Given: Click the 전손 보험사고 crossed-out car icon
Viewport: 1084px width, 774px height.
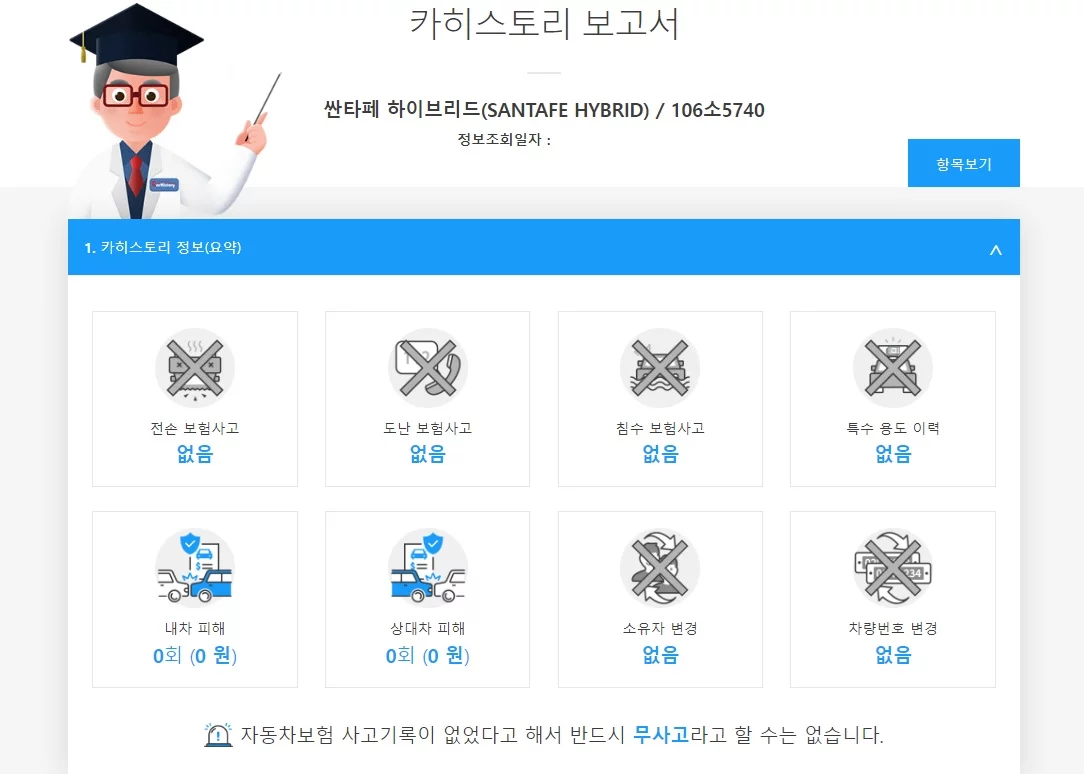Looking at the screenshot, I should [x=195, y=368].
